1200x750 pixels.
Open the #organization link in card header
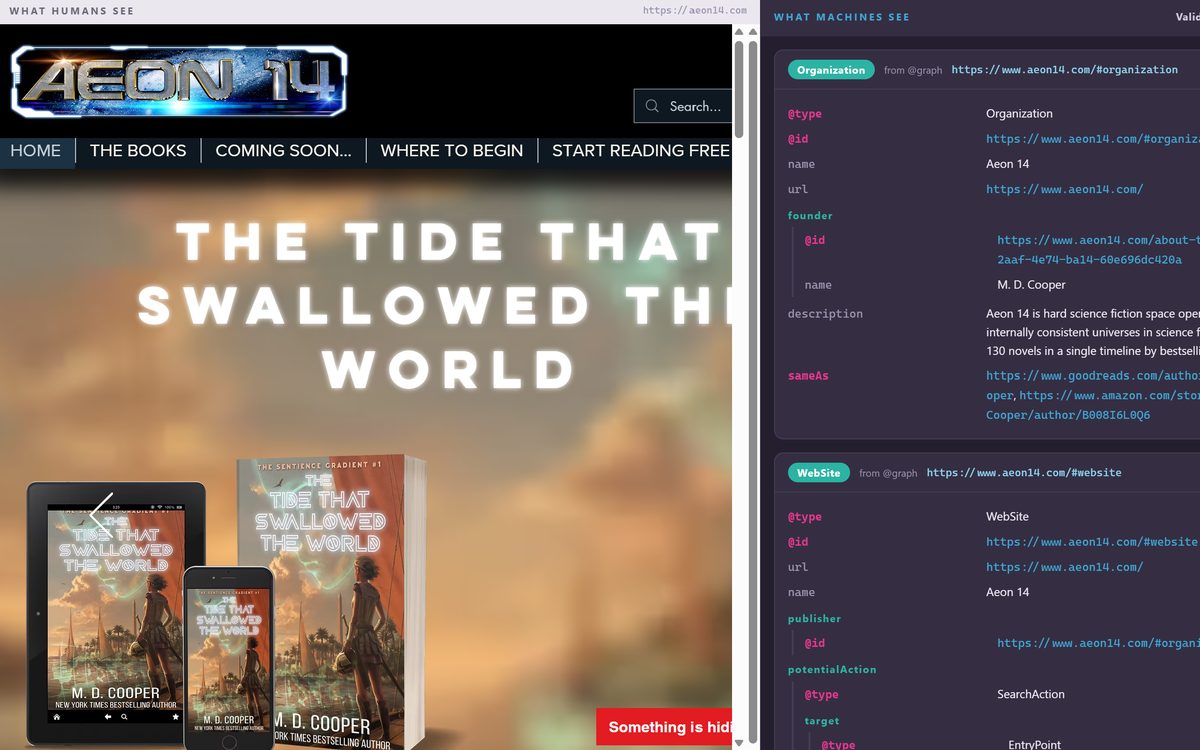point(1065,70)
